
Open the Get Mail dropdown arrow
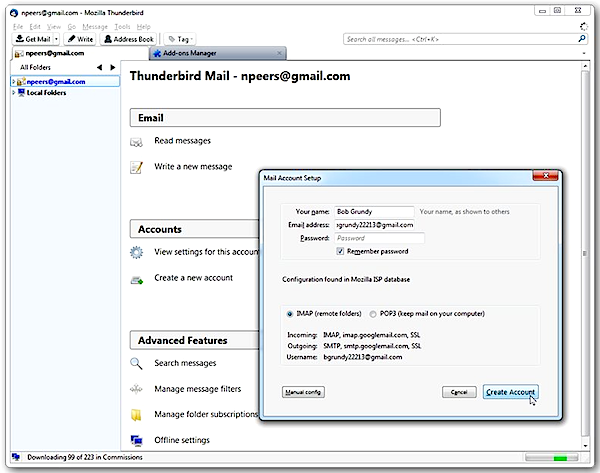(57, 39)
